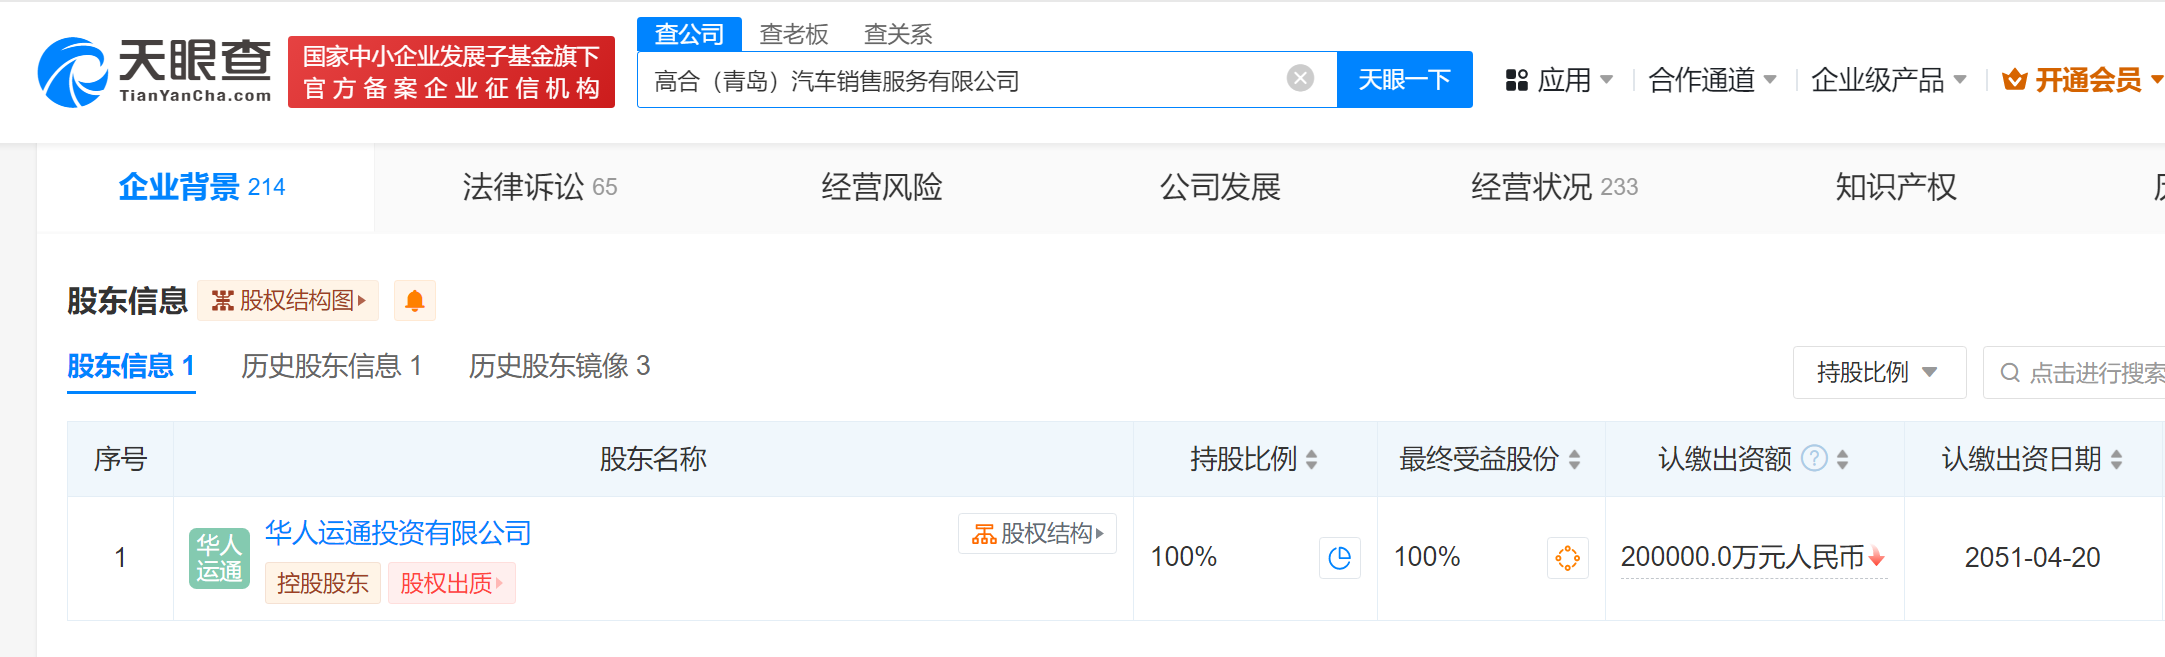This screenshot has height=657, width=2165.
Task: Click the 控股股东 tag
Action: tap(323, 583)
